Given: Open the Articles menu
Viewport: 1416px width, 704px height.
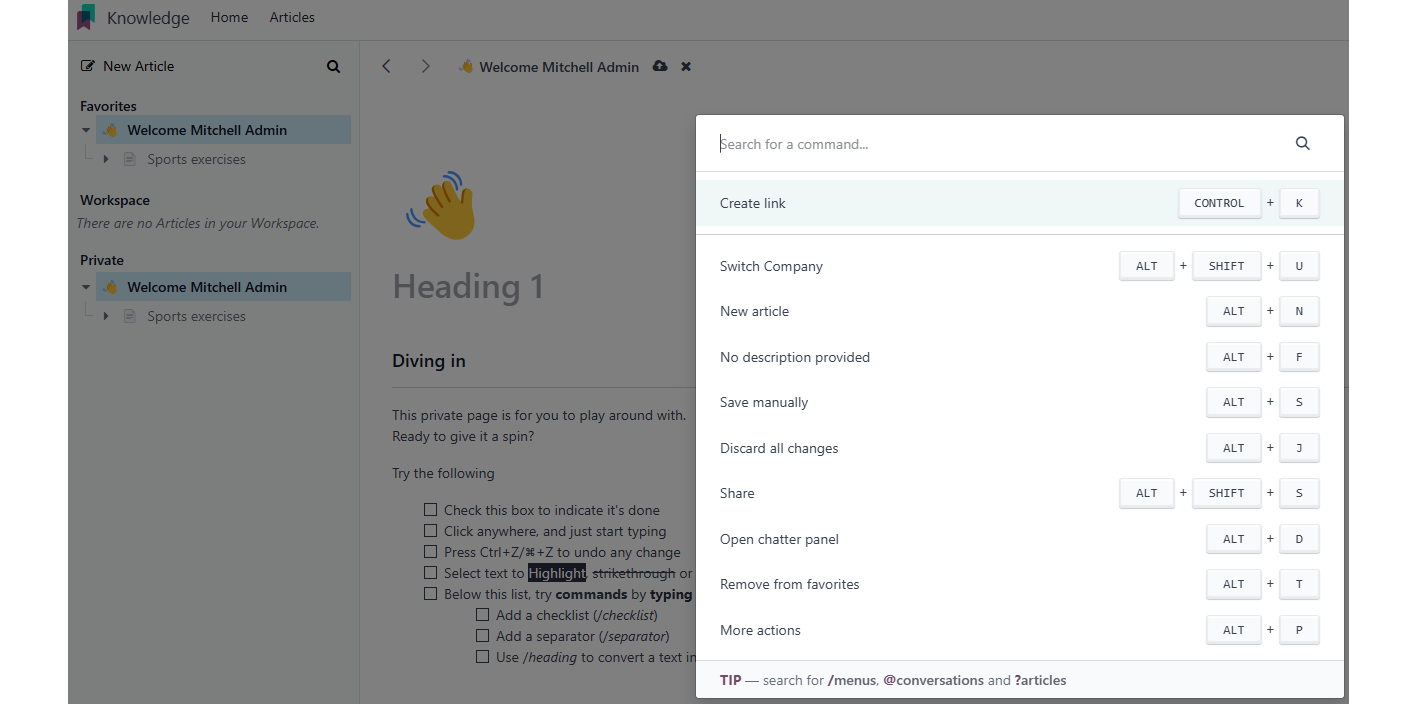Looking at the screenshot, I should (x=292, y=17).
